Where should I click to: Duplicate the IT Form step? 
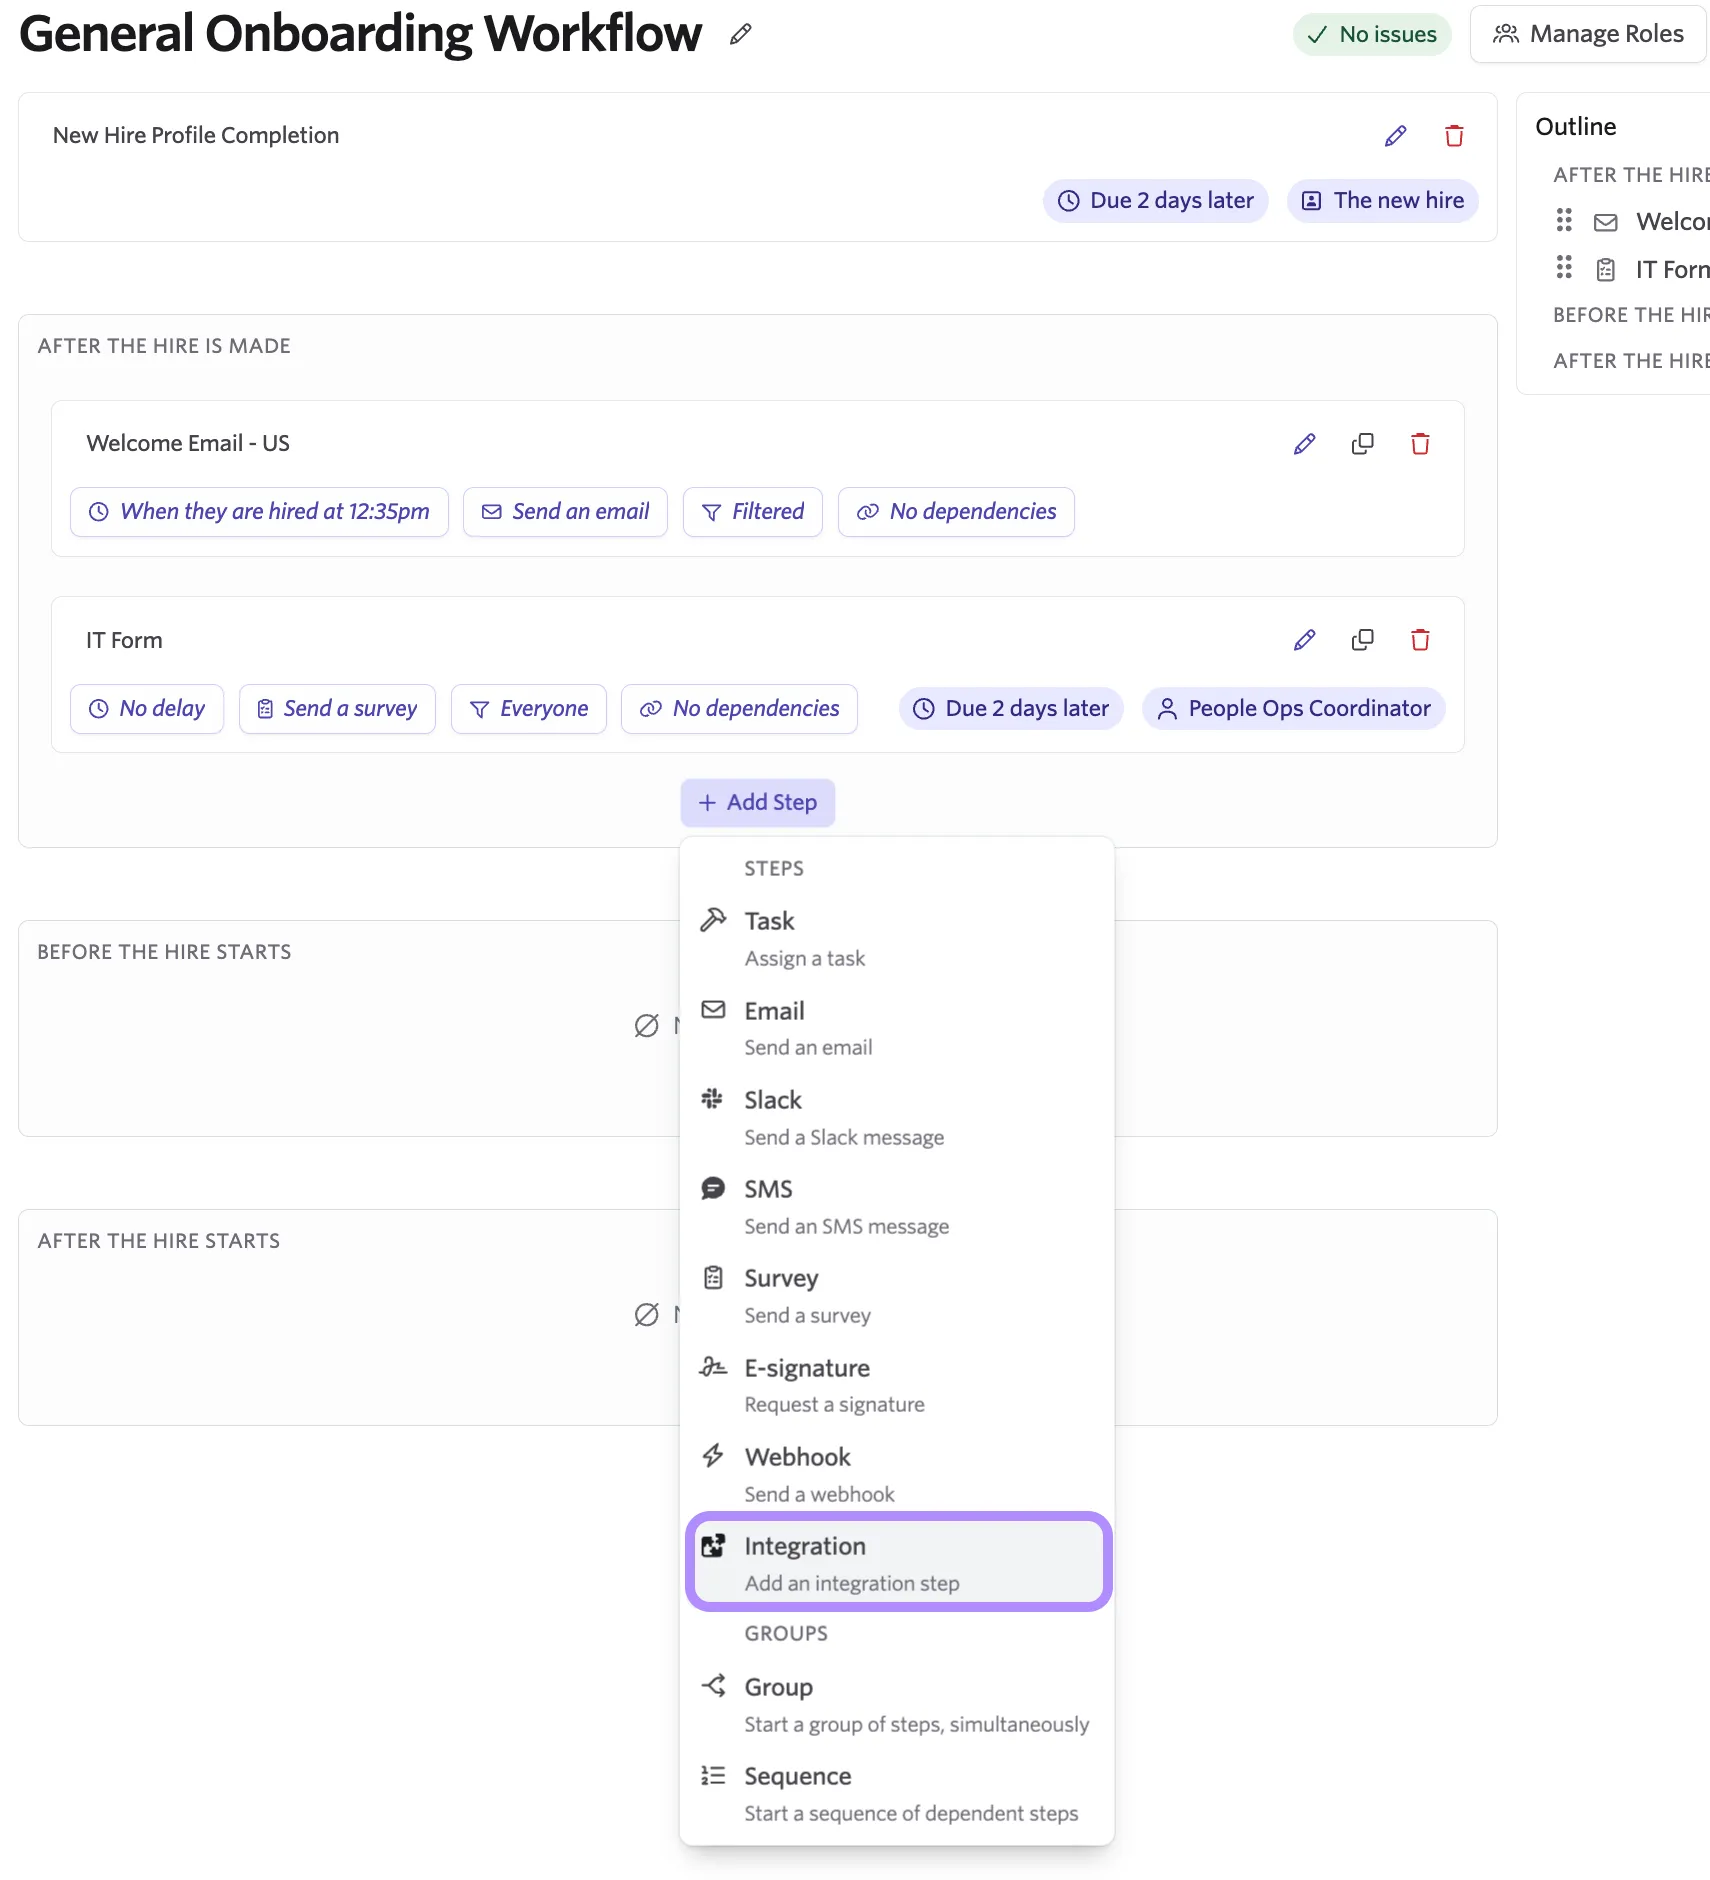tap(1363, 640)
